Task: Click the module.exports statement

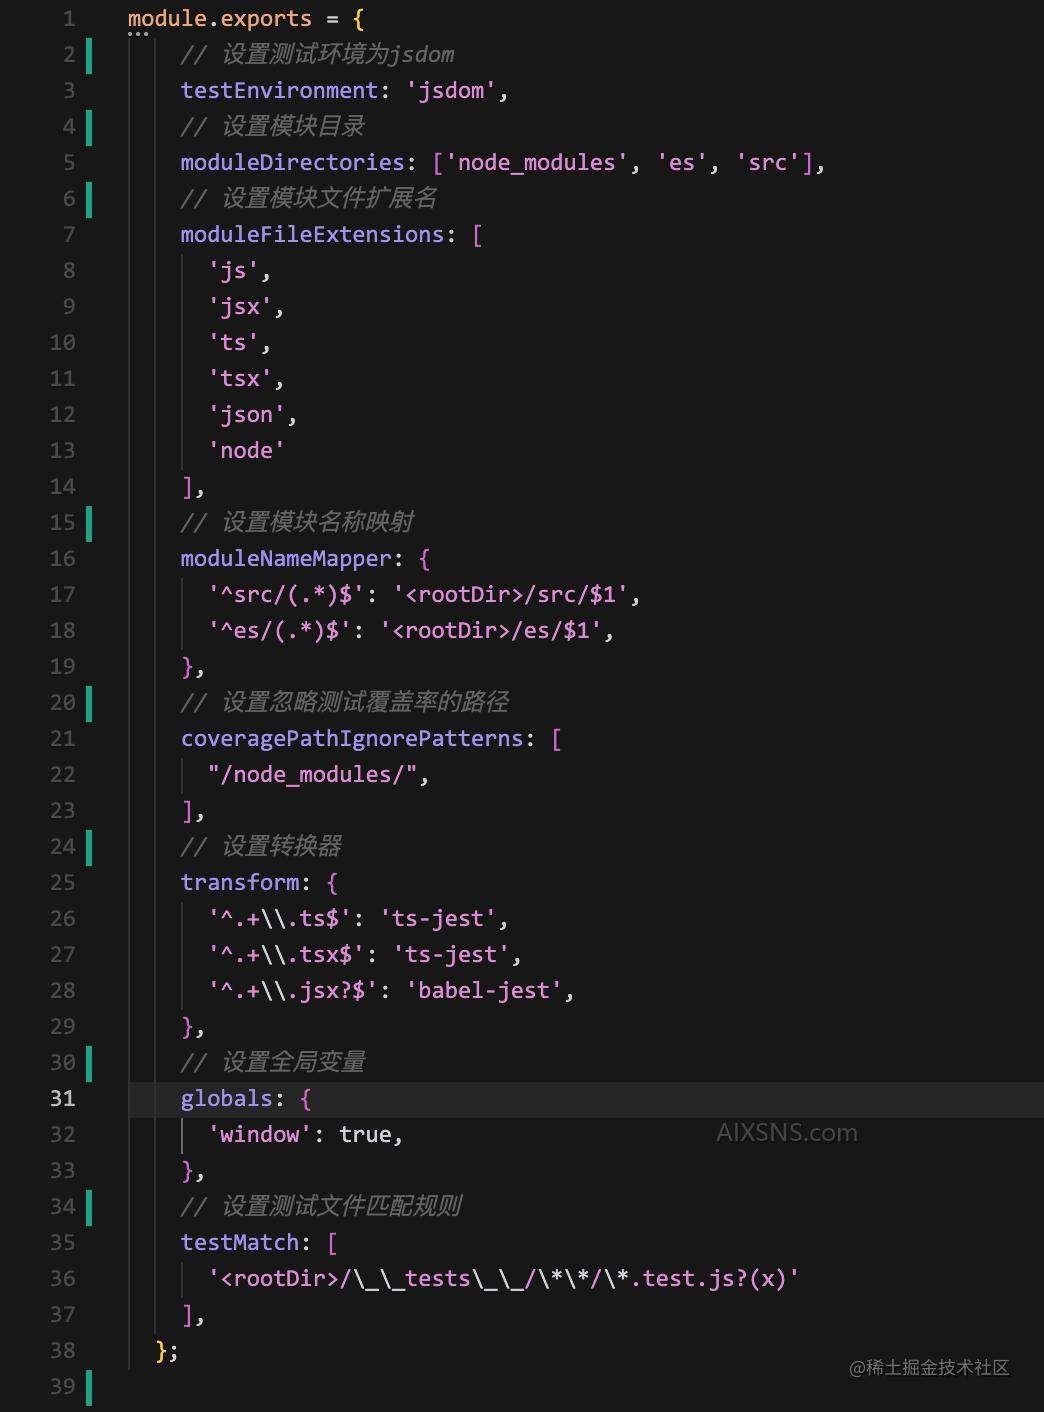Action: click(220, 19)
